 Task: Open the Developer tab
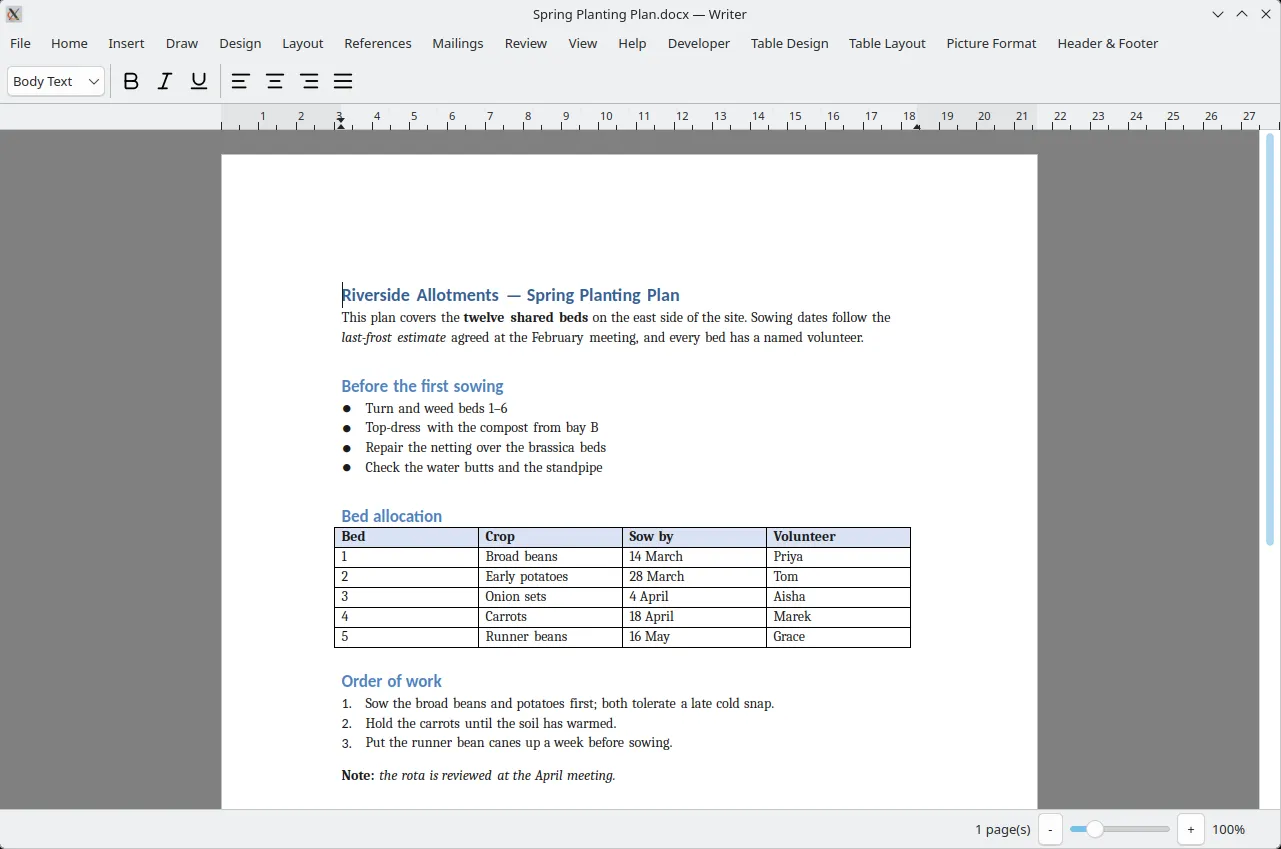click(699, 44)
